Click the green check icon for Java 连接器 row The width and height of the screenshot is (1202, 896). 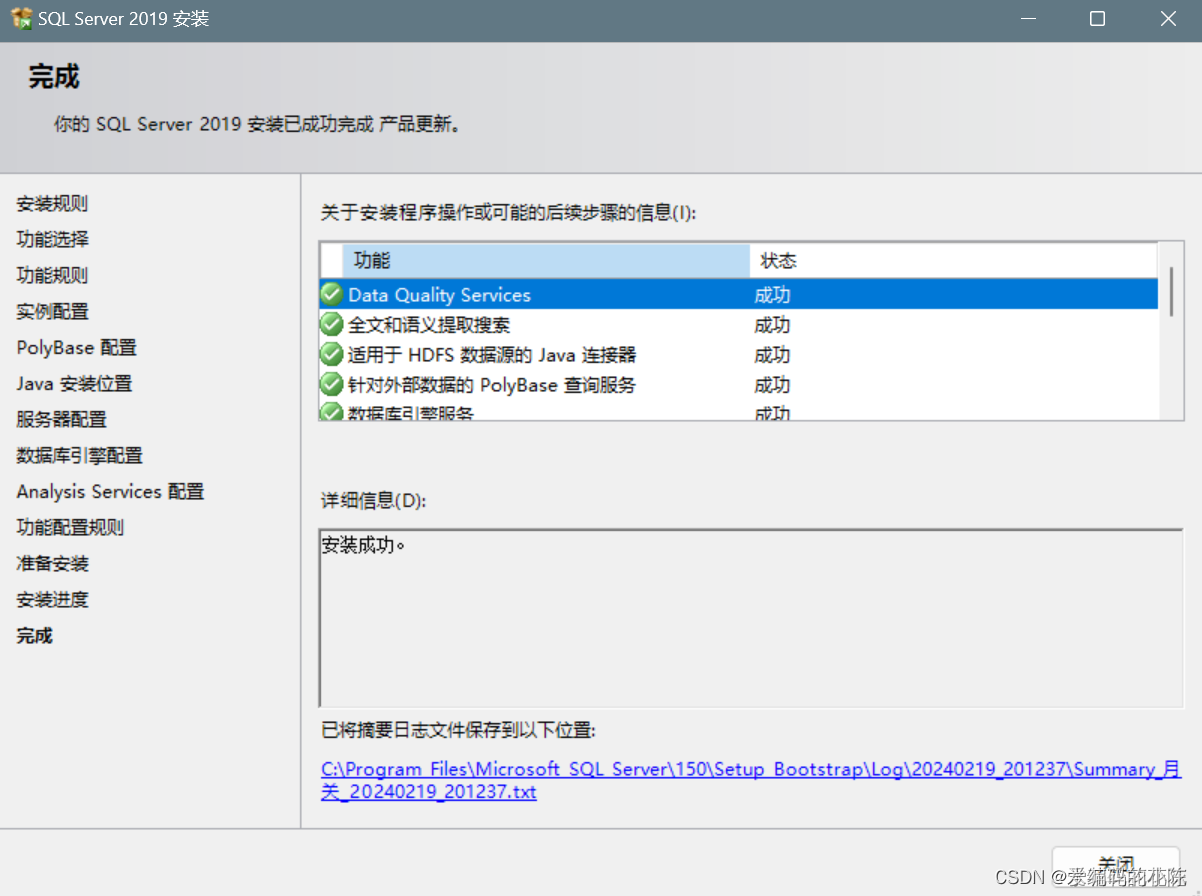331,354
